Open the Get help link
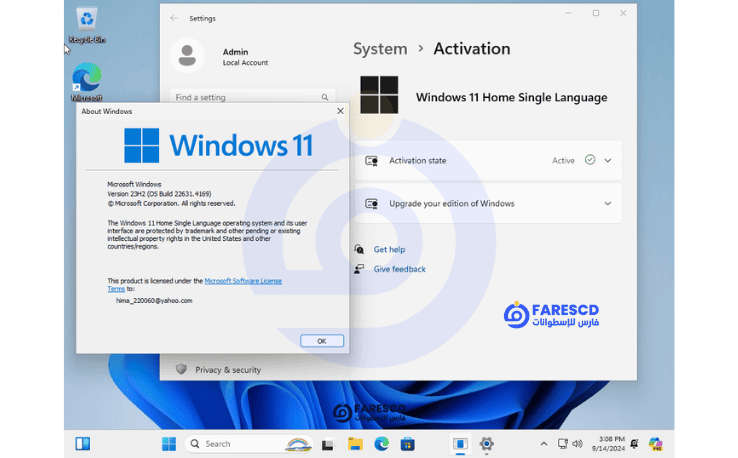 point(389,249)
